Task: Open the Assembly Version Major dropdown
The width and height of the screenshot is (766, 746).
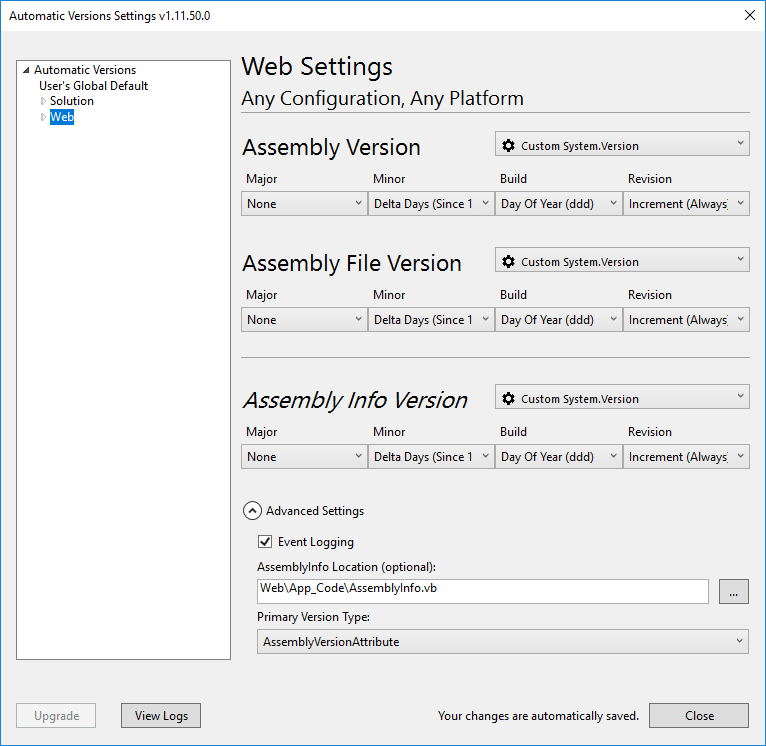Action: 304,204
